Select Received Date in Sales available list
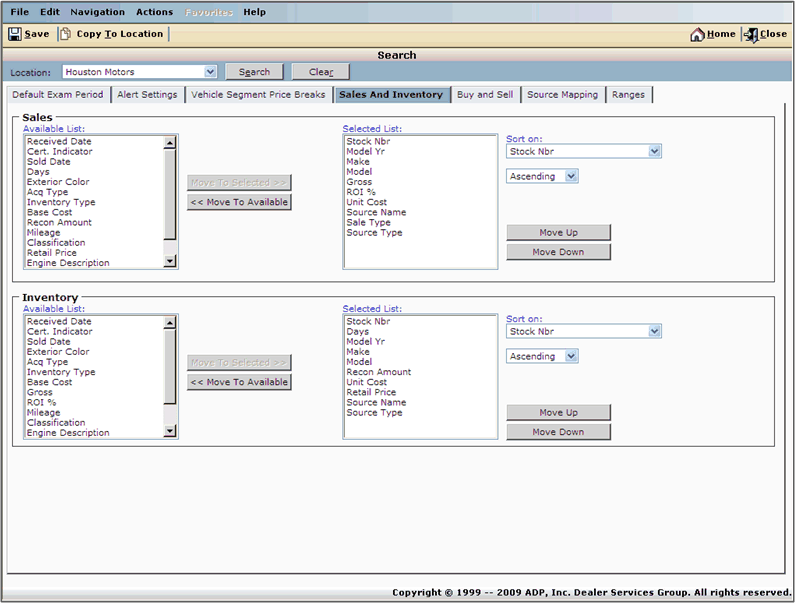The width and height of the screenshot is (795, 603). (59, 141)
